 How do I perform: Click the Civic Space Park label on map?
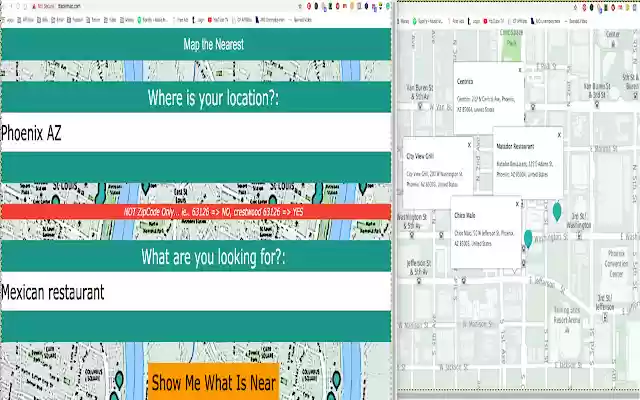coord(511,38)
